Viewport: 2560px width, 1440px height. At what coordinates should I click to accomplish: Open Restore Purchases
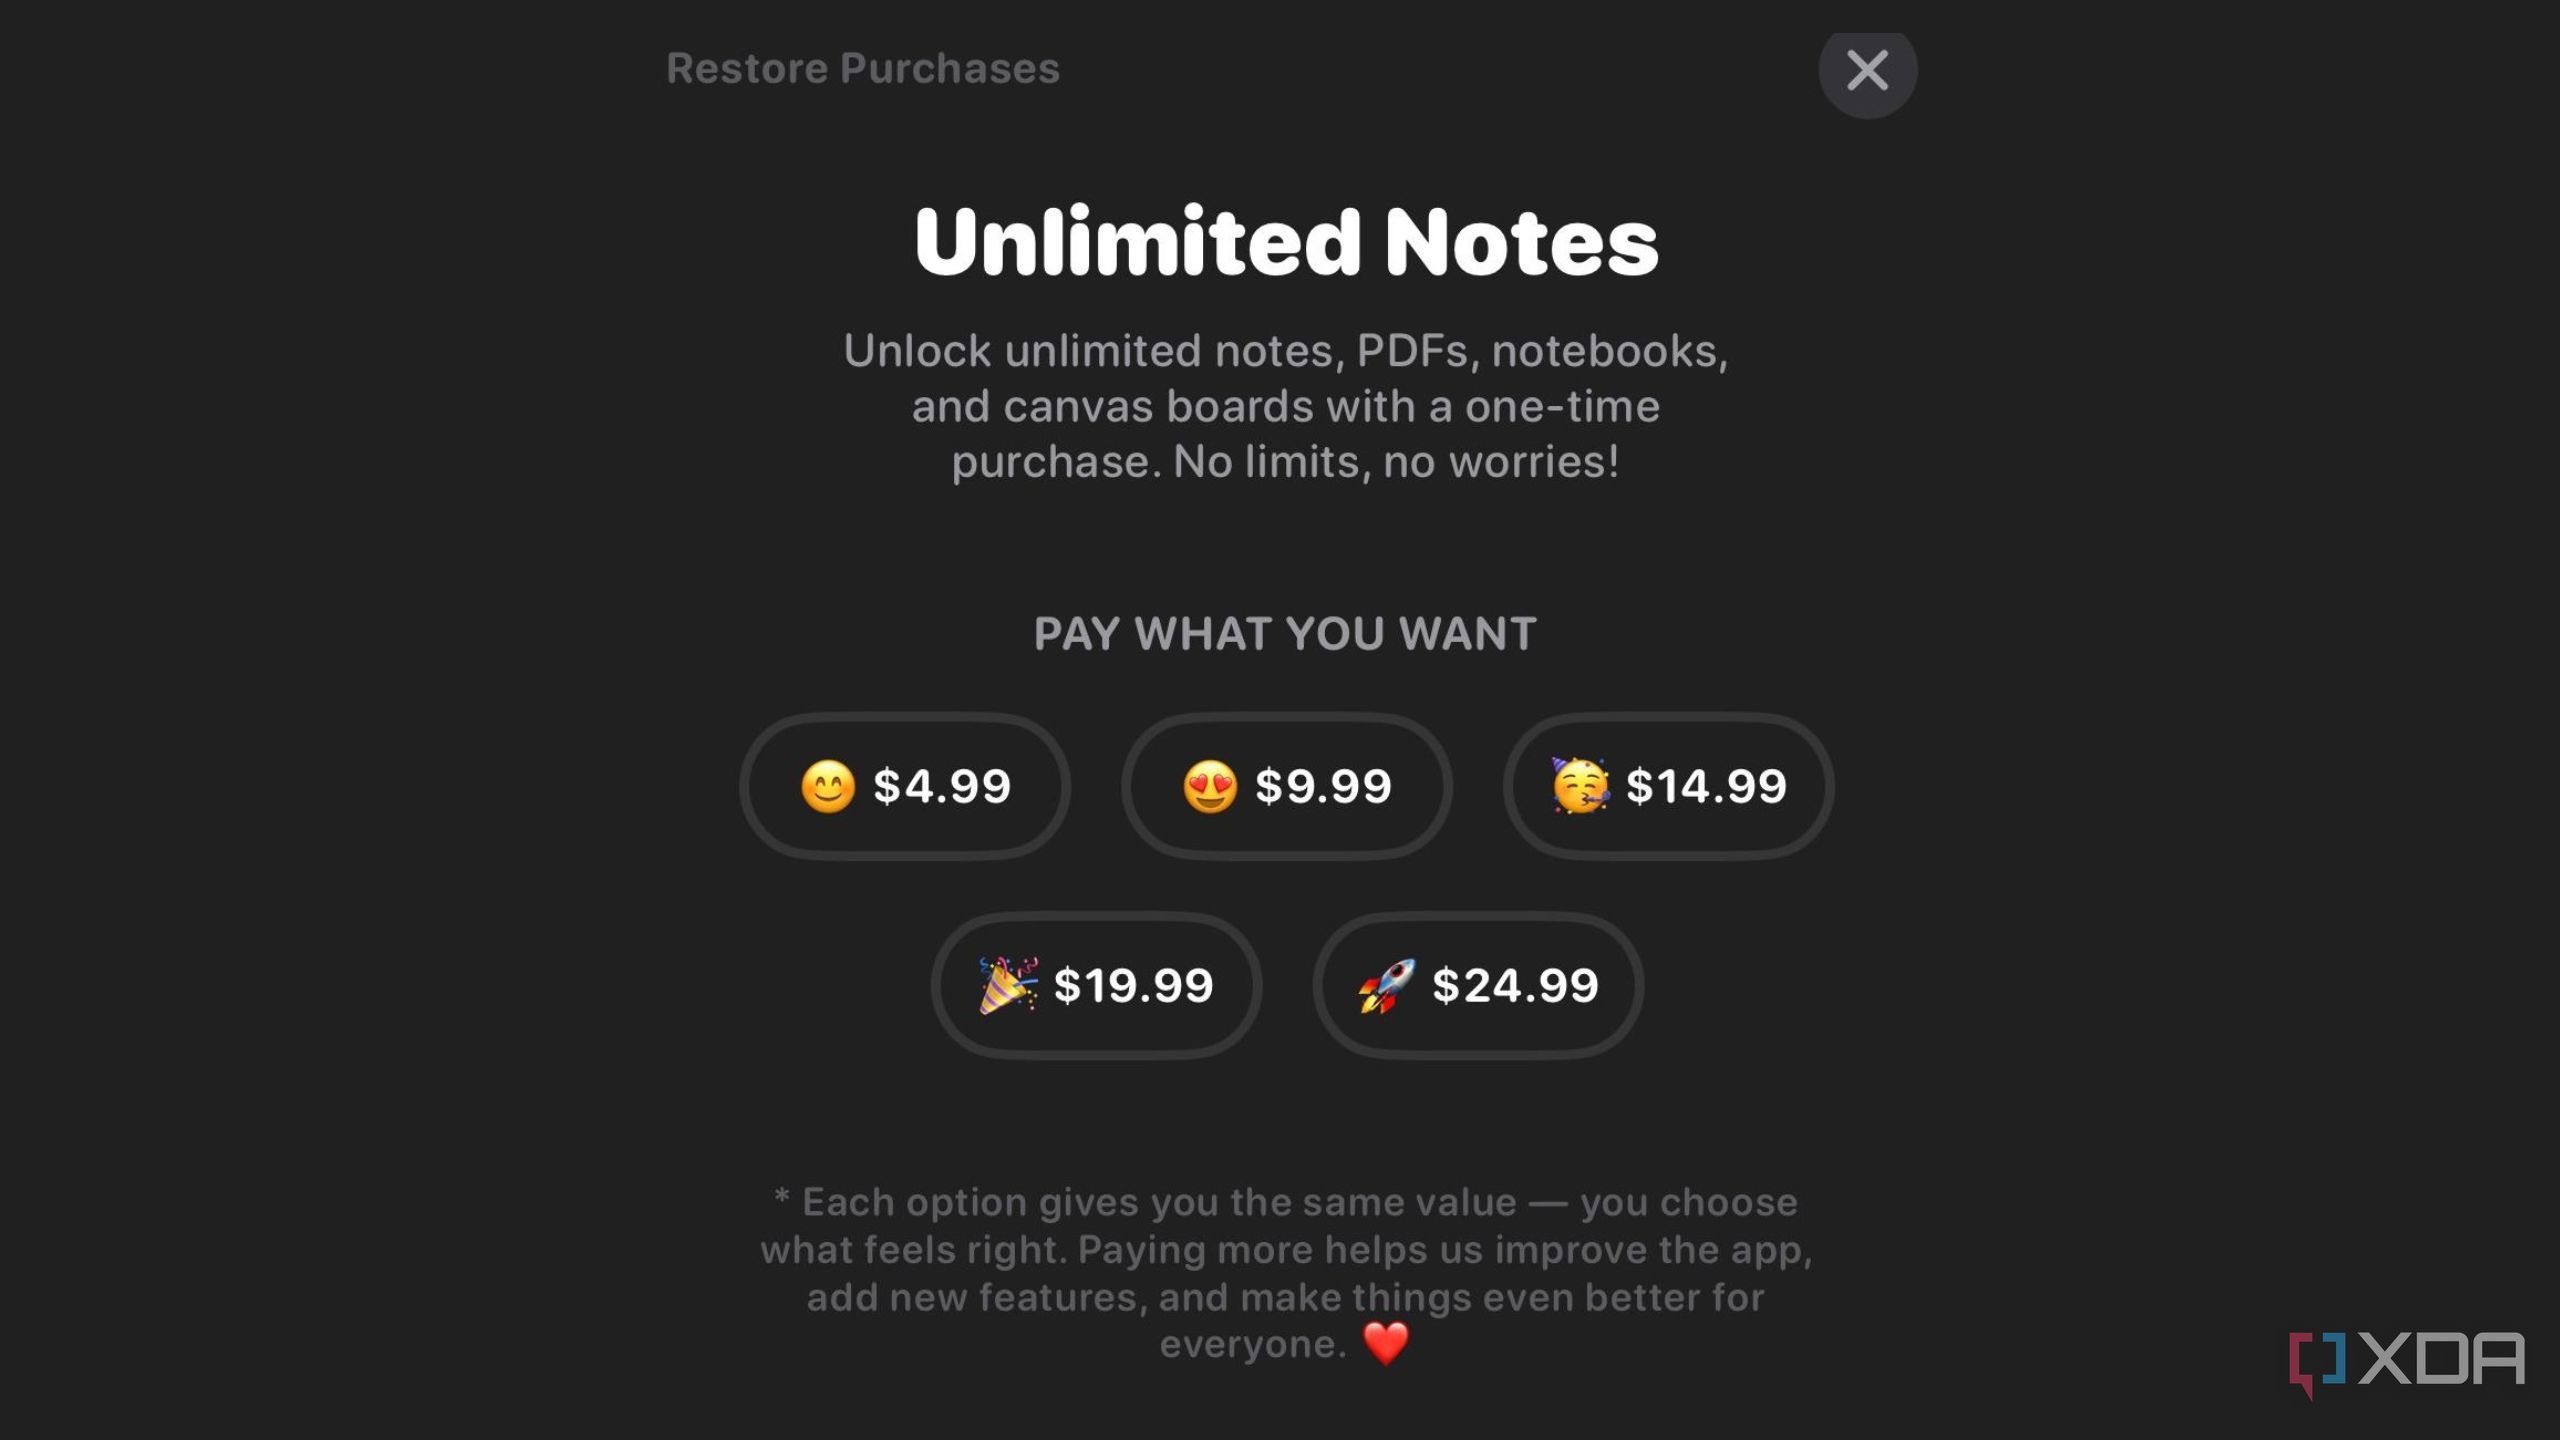[x=863, y=69]
